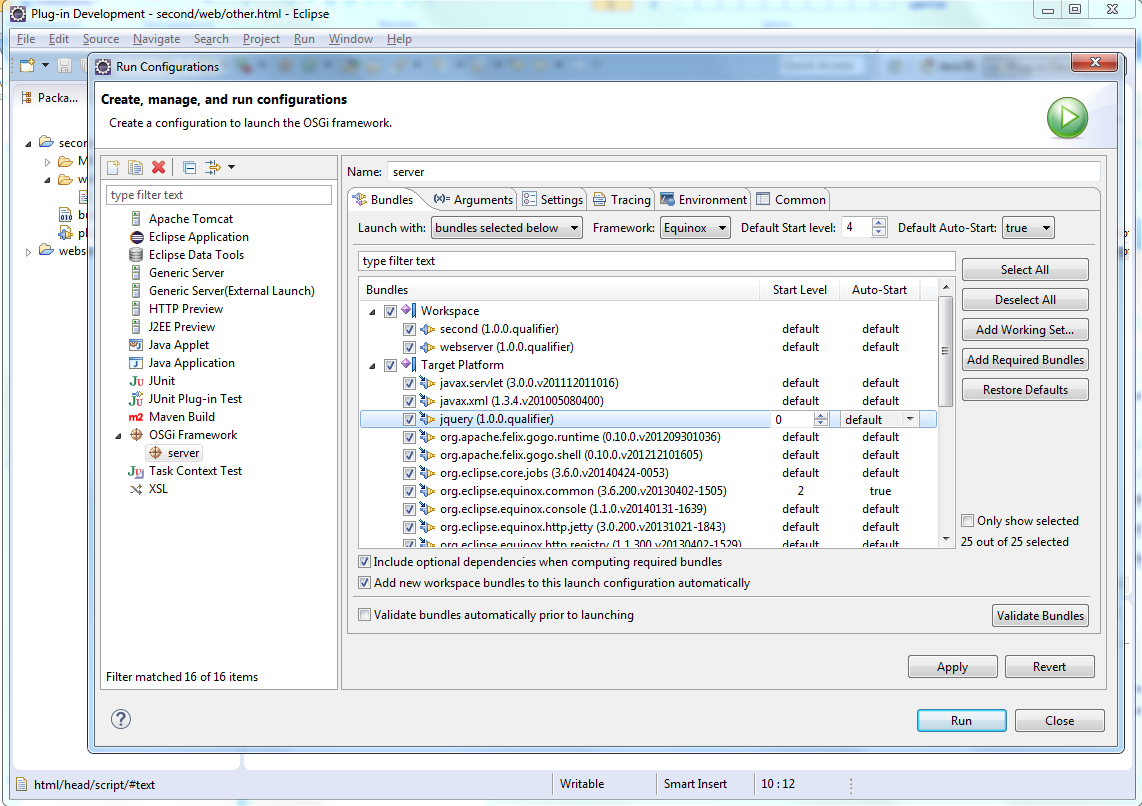
Task: Enable Validate bundles automatically prior to launching
Action: pyautogui.click(x=364, y=615)
